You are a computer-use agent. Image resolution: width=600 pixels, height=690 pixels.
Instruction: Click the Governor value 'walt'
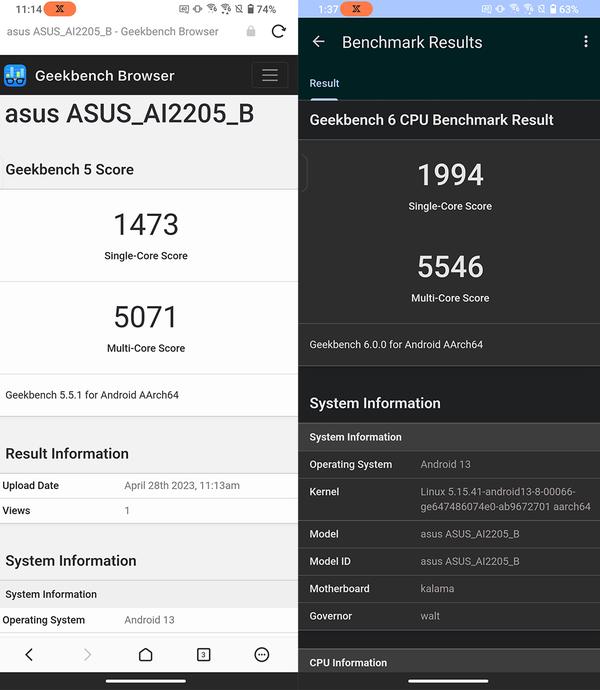pyautogui.click(x=430, y=616)
